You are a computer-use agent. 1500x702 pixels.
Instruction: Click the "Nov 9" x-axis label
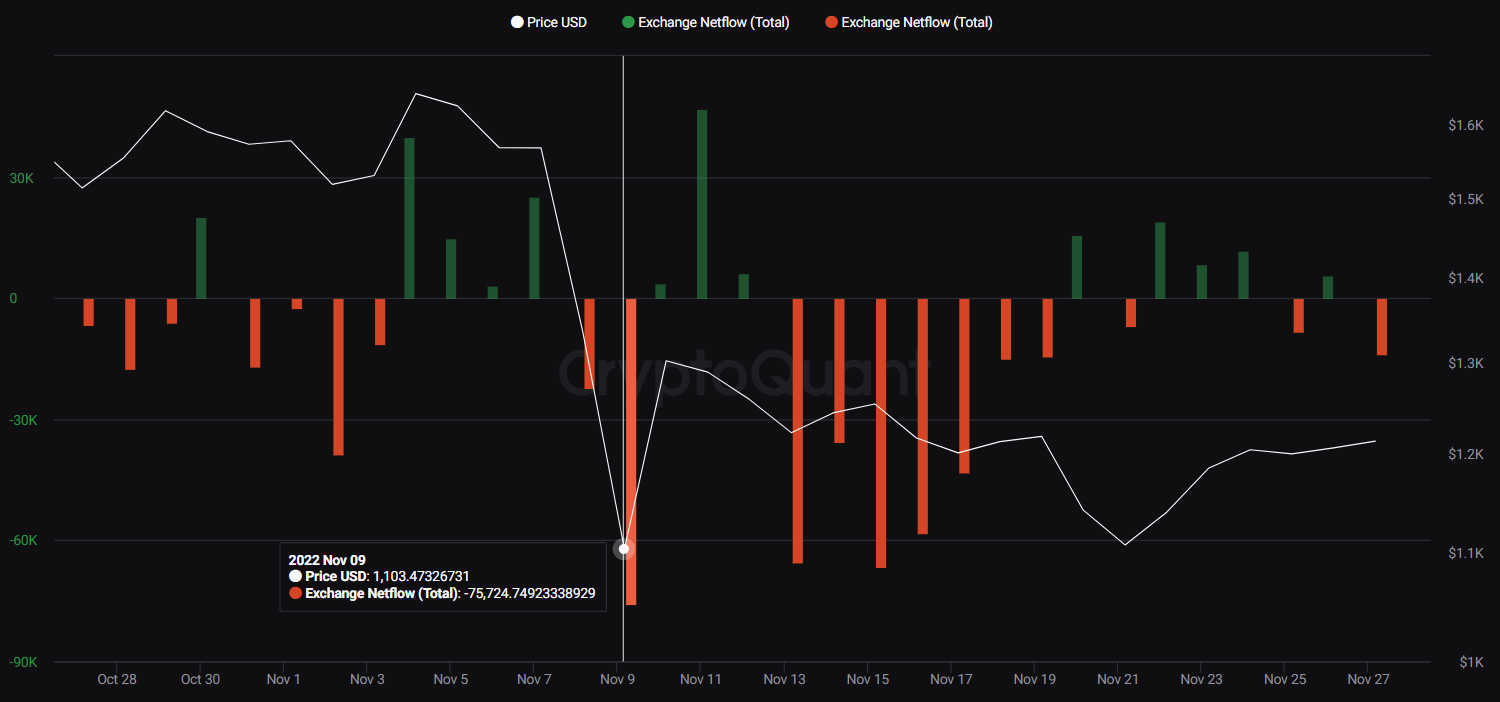point(617,680)
